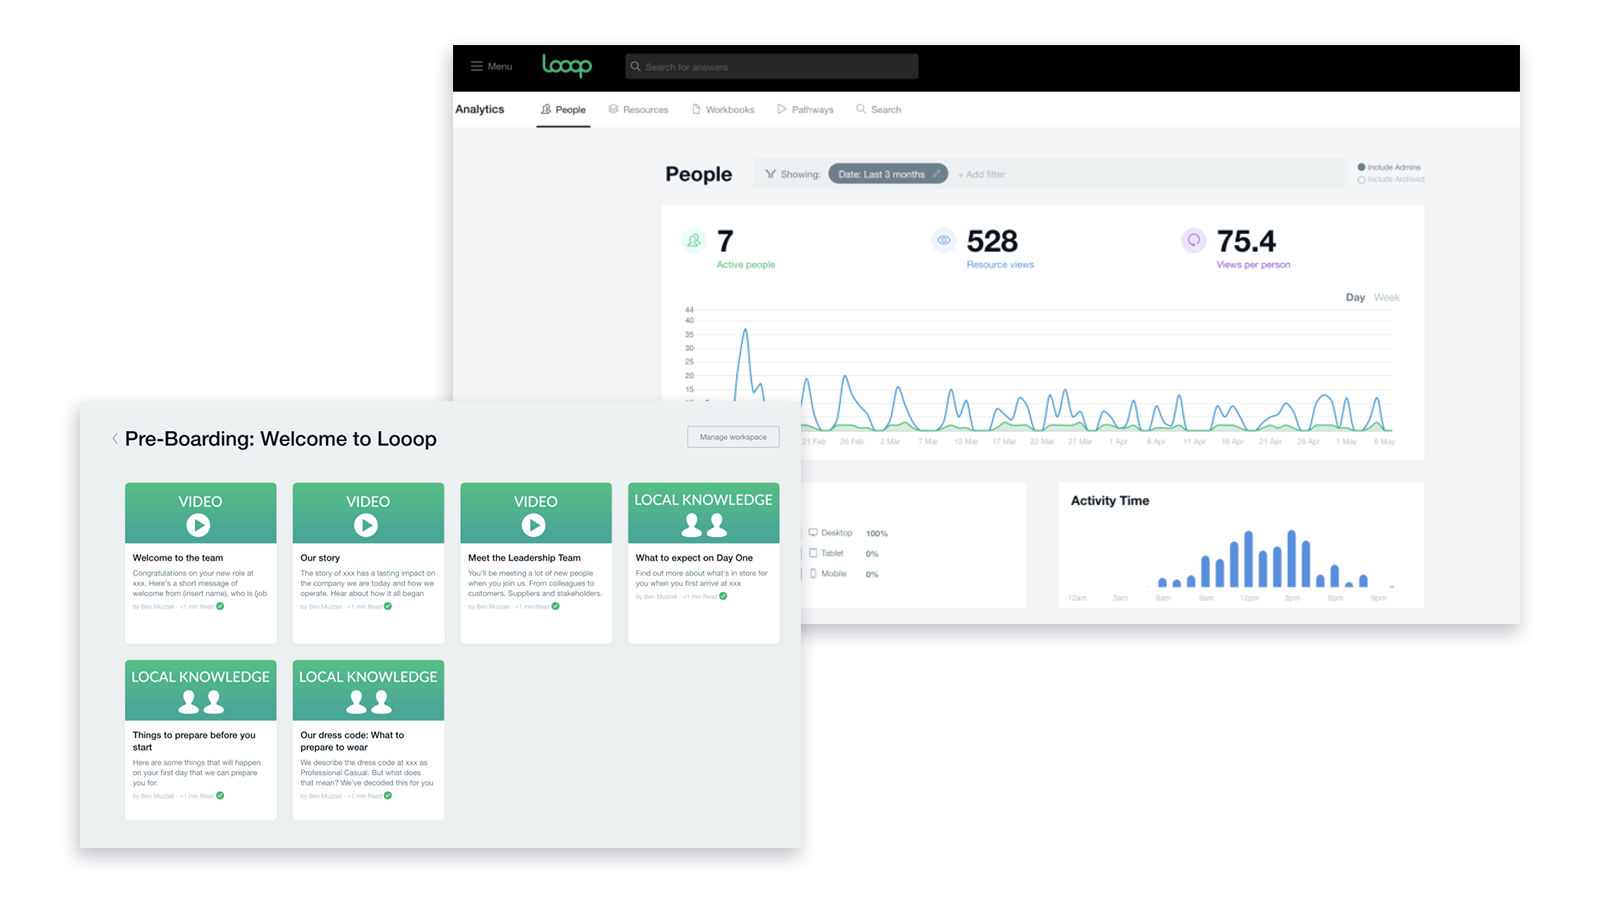Open the hamburger Menu icon

click(477, 66)
